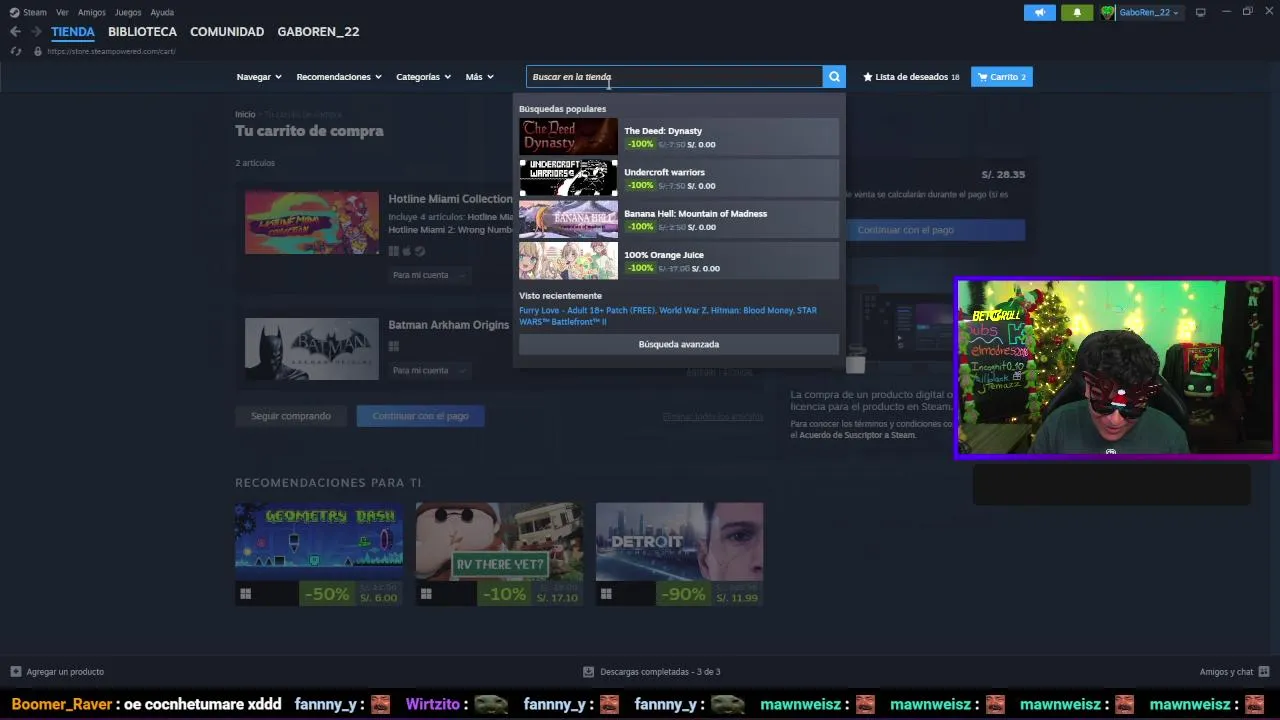Open the notifications bell
Viewport: 1280px width, 720px height.
[1077, 12]
